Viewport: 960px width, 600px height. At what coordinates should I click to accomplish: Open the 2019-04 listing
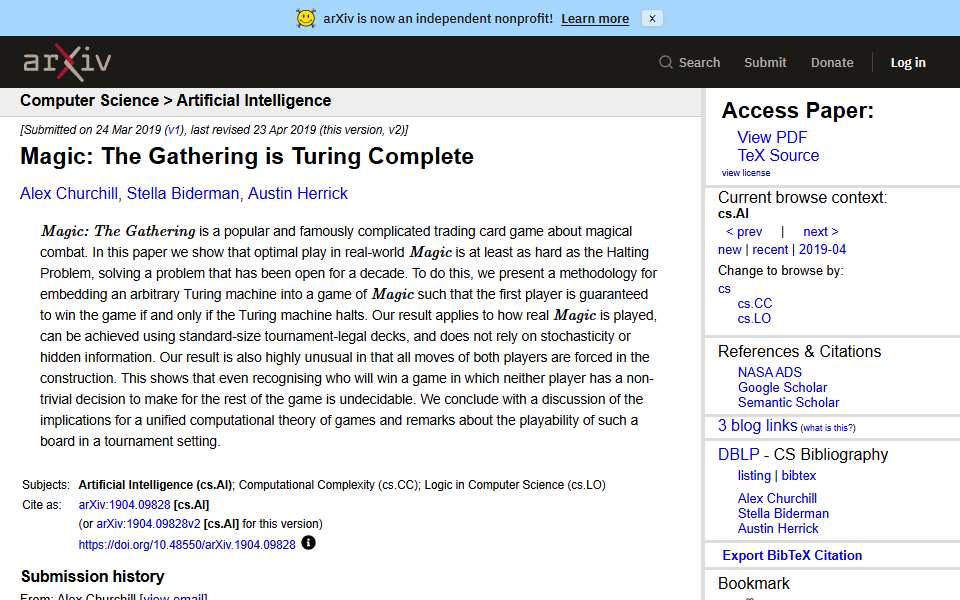tap(822, 250)
